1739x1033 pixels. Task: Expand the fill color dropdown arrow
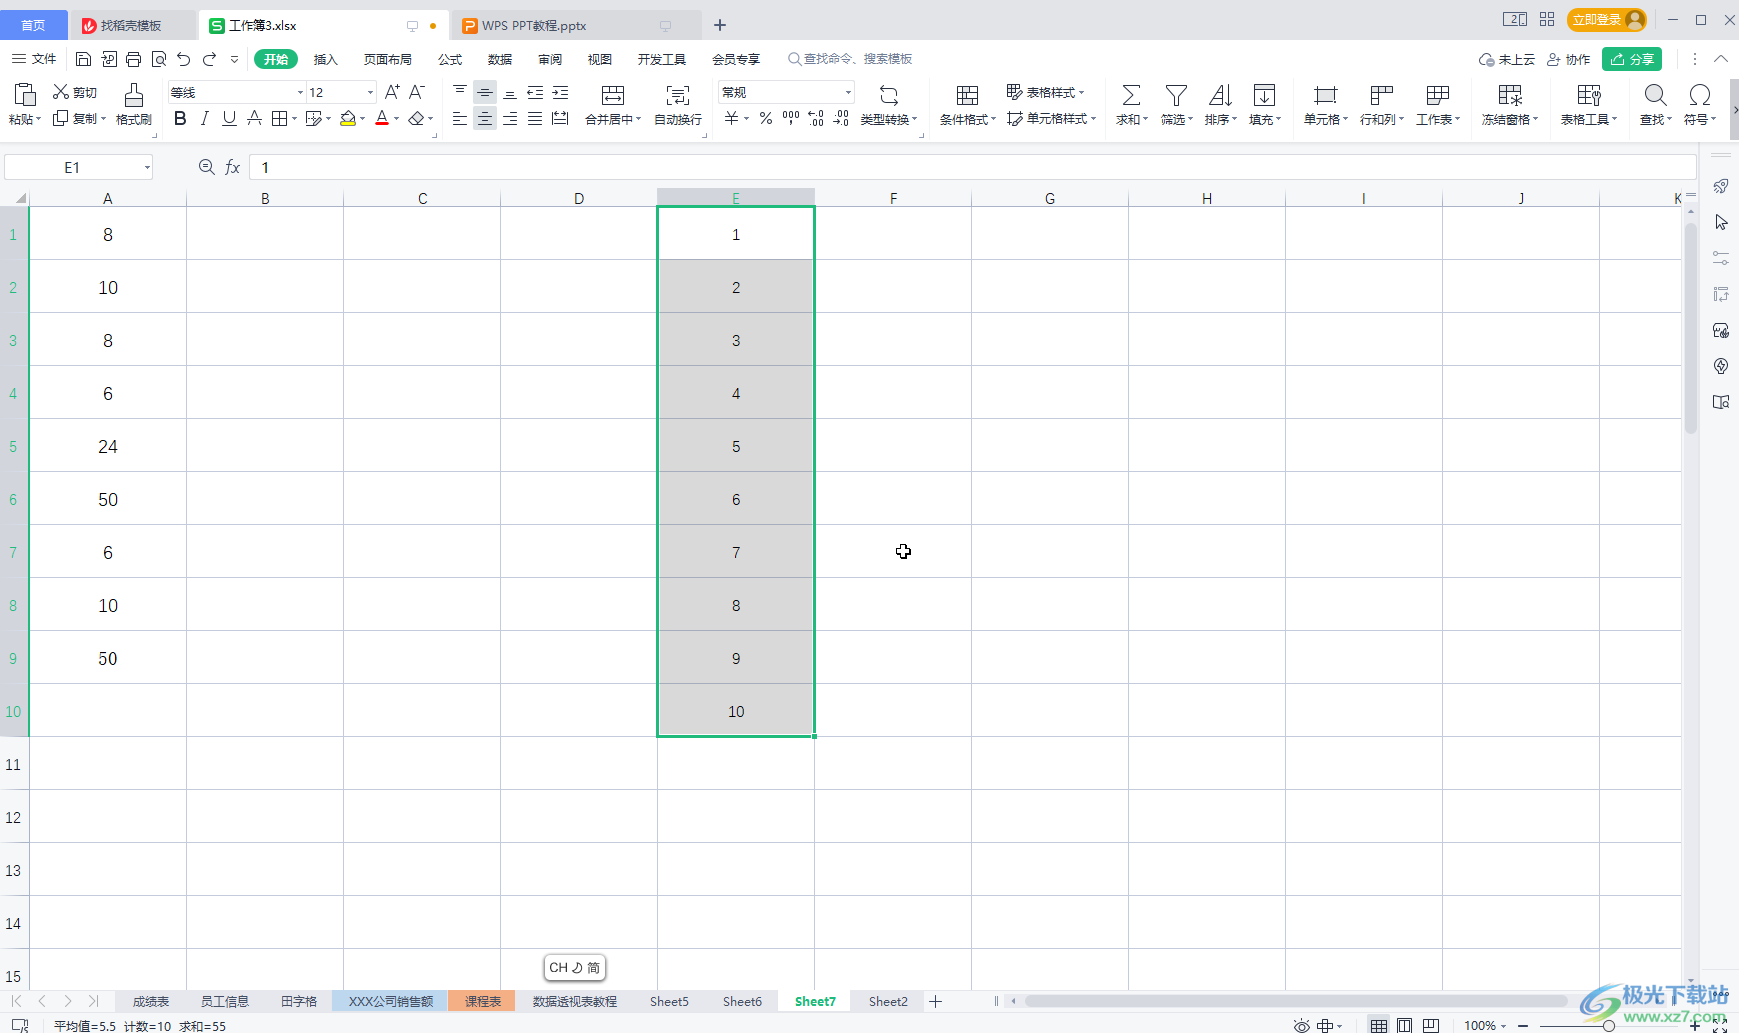coord(362,119)
